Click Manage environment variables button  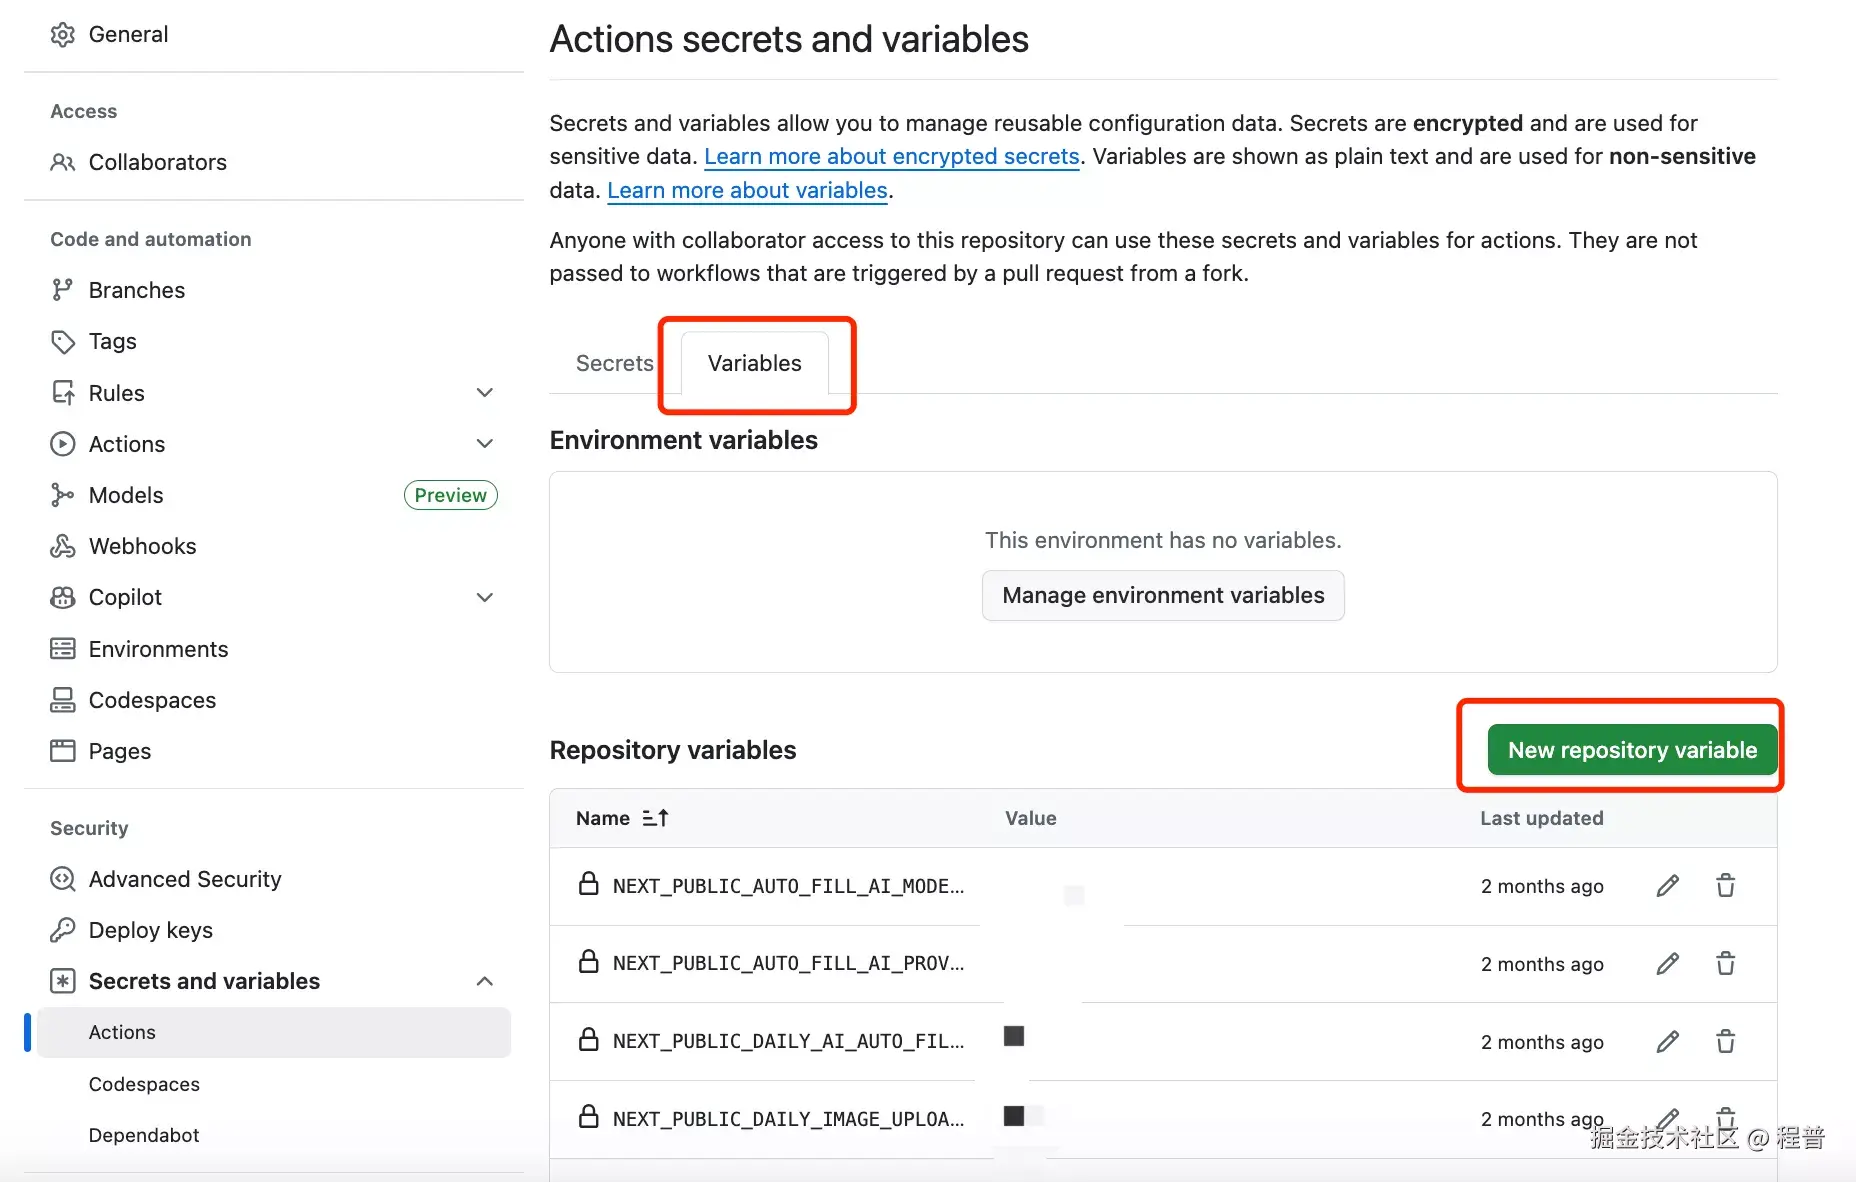tap(1161, 595)
